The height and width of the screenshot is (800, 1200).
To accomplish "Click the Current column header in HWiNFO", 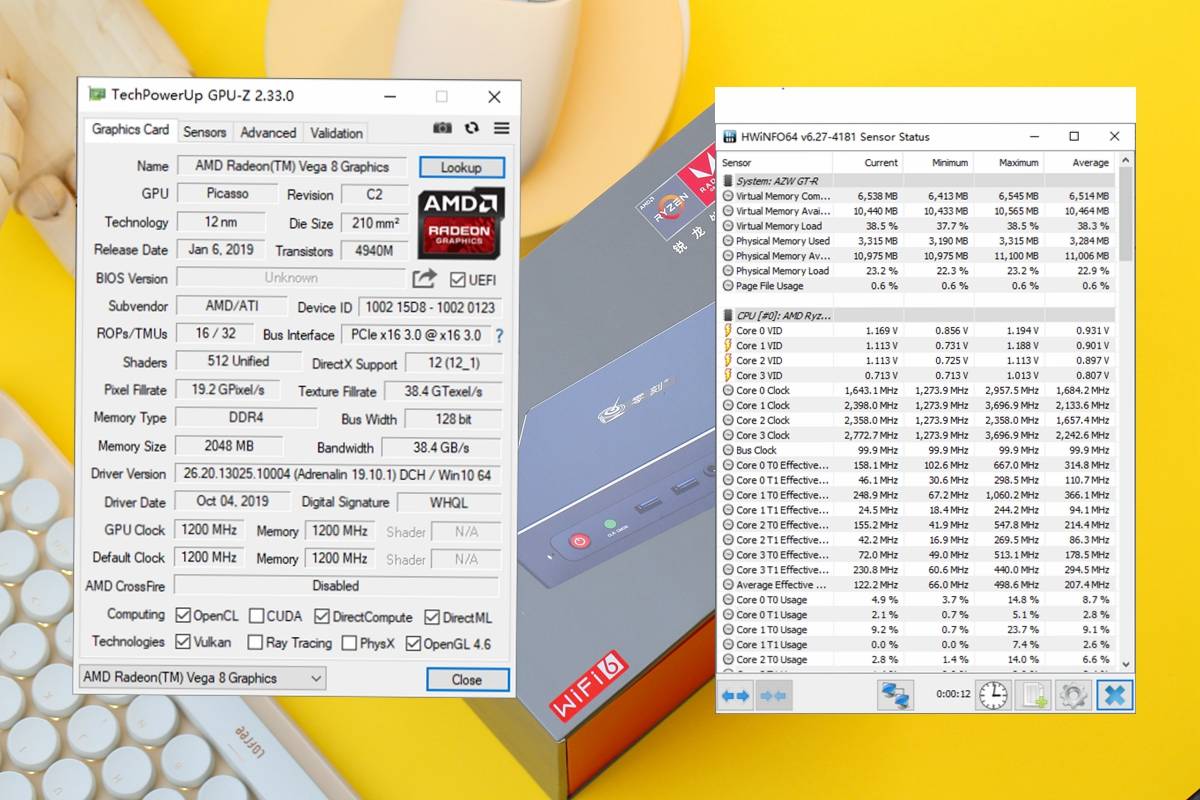I will click(868, 162).
